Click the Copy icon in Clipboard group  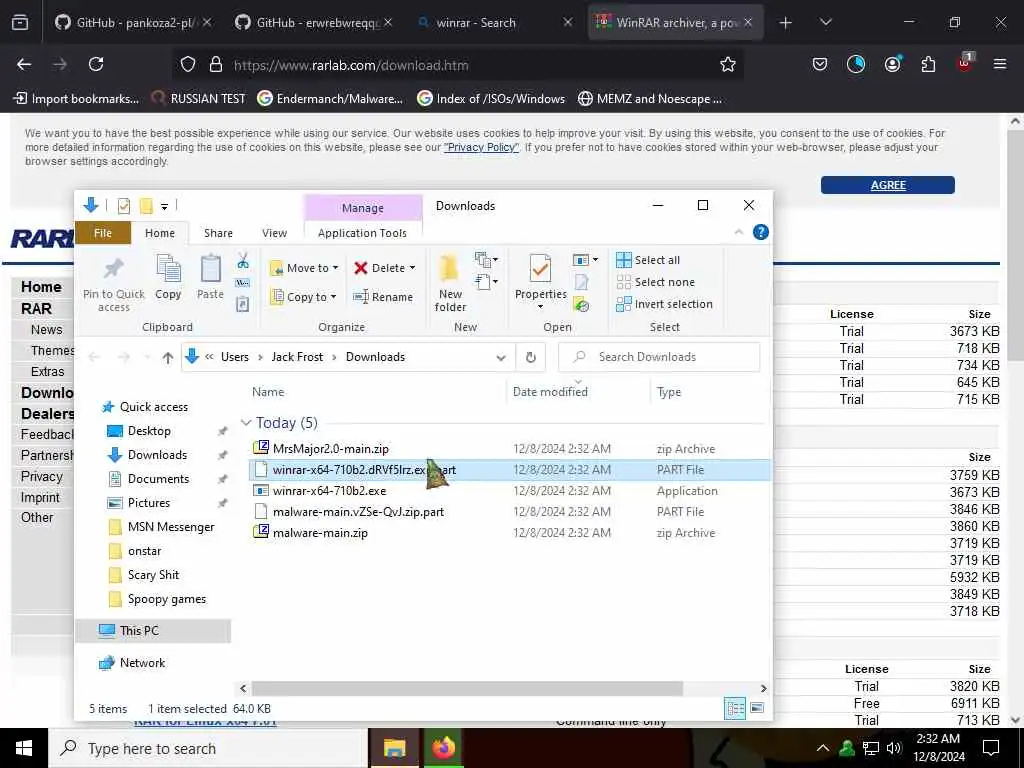click(x=168, y=268)
